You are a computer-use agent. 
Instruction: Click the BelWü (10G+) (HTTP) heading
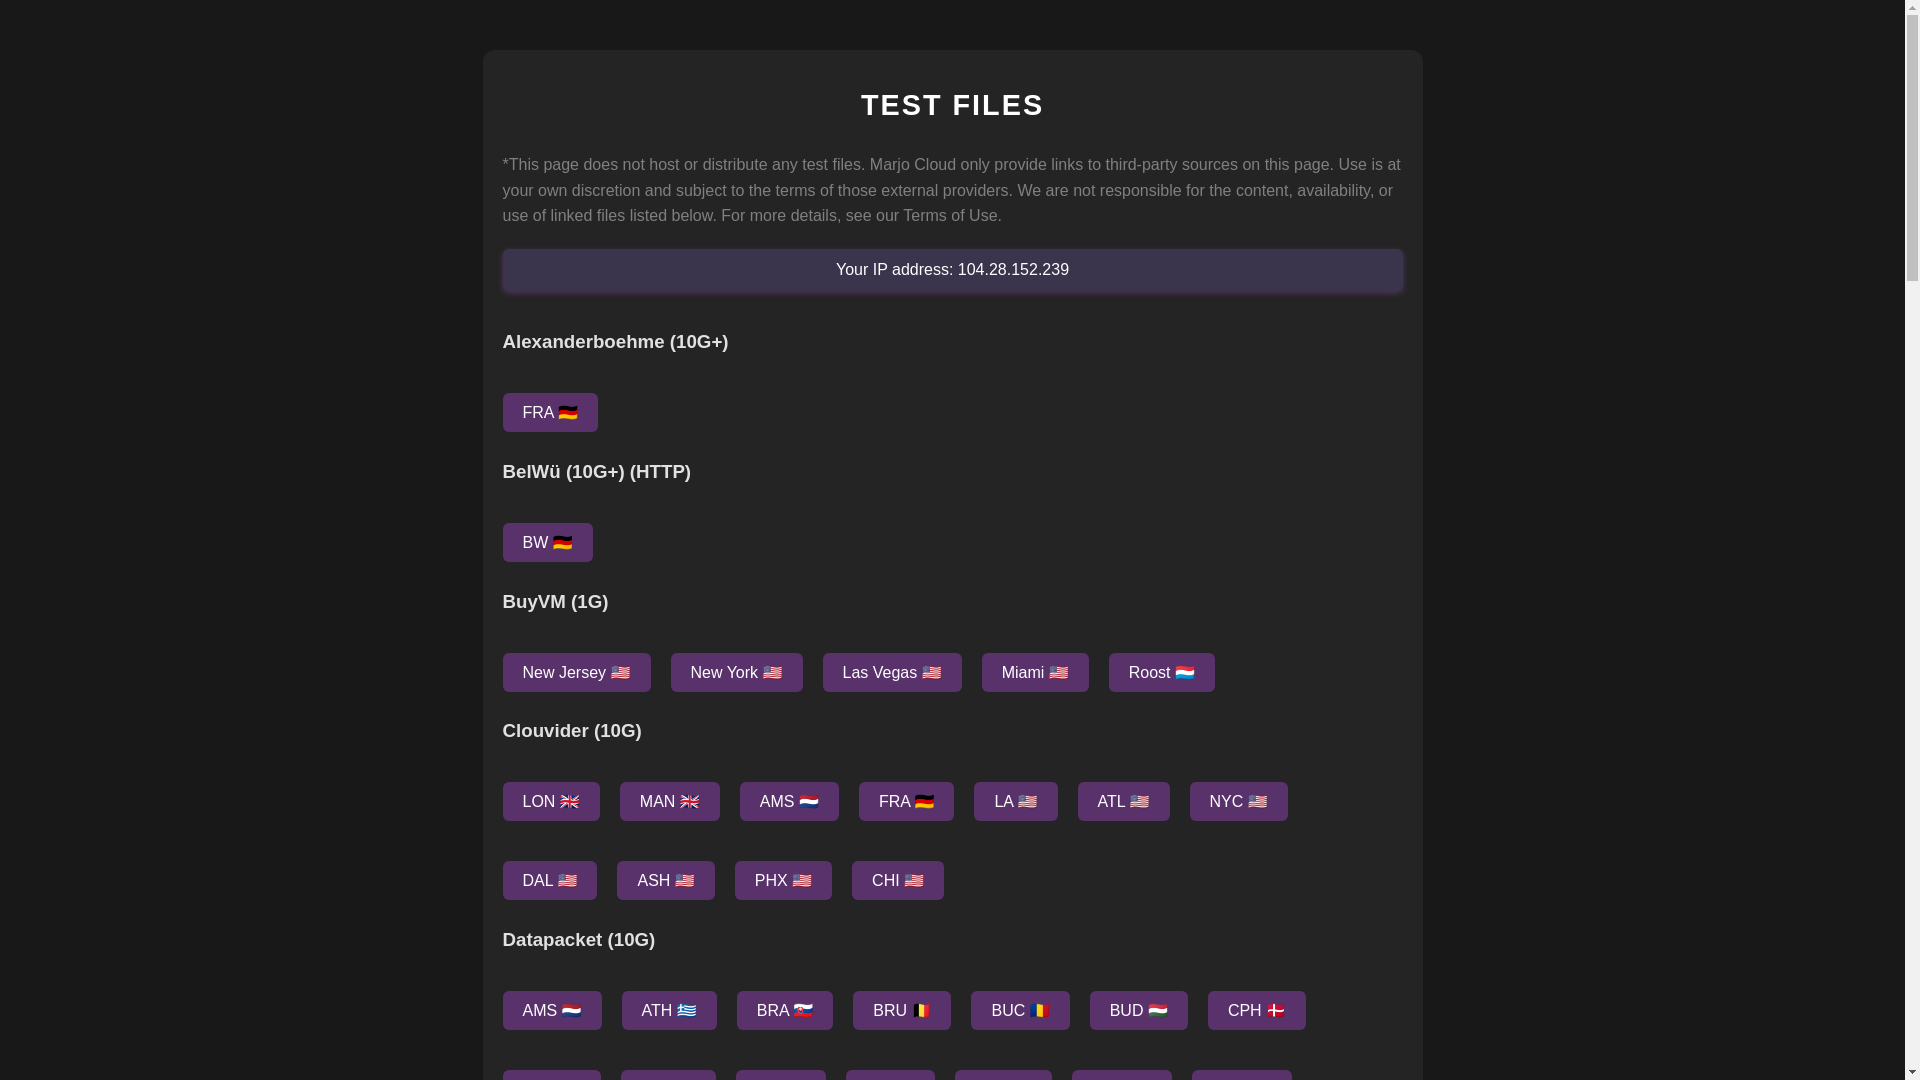click(x=596, y=472)
